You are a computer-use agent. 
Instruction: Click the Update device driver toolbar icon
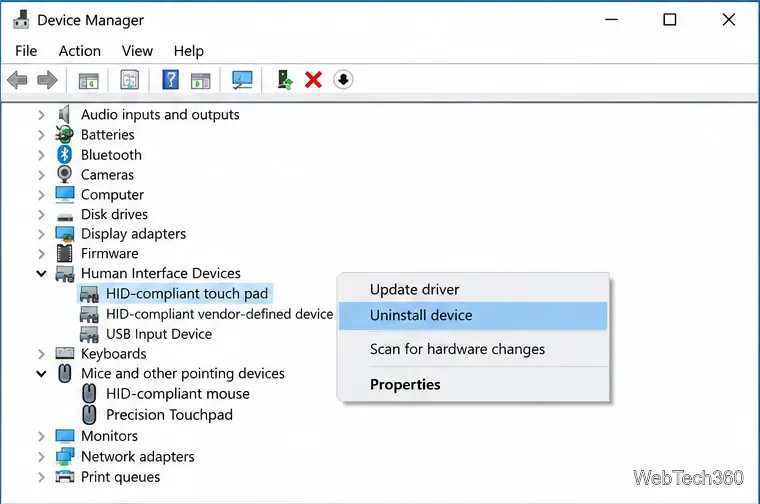click(x=285, y=80)
